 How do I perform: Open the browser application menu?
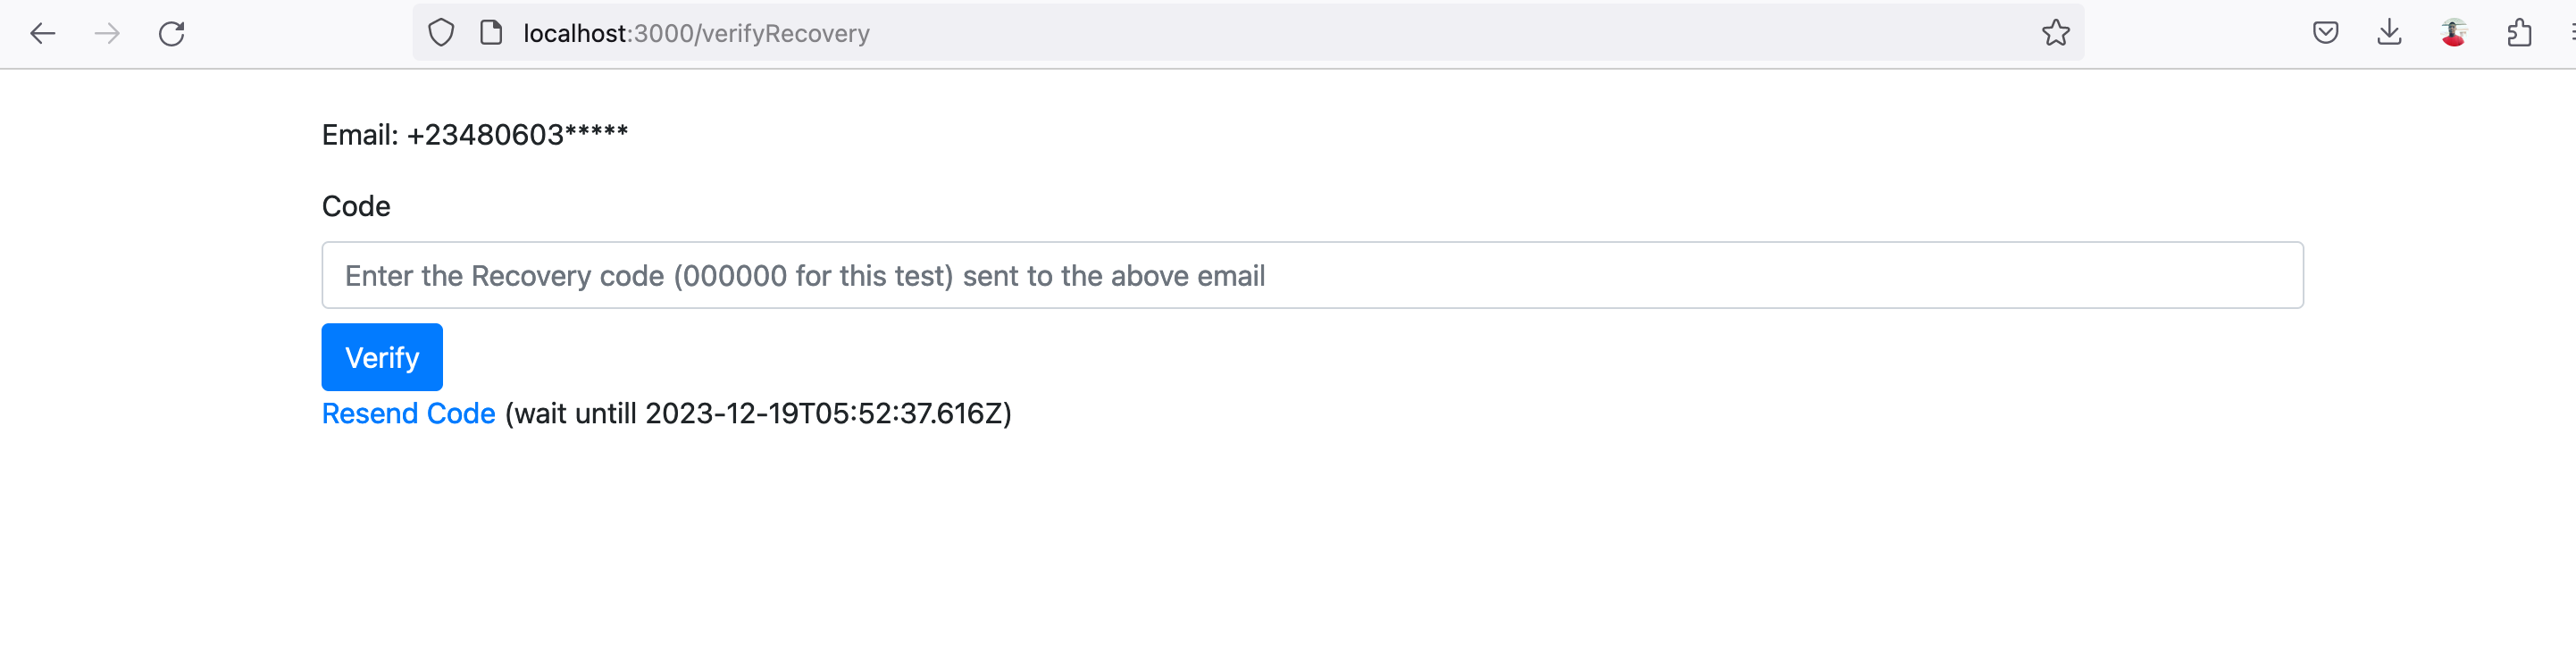point(2571,34)
